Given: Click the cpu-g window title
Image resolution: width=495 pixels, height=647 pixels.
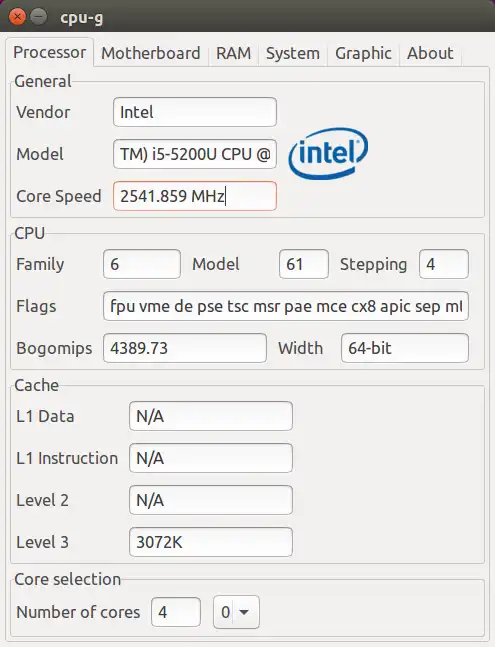Looking at the screenshot, I should pyautogui.click(x=82, y=18).
